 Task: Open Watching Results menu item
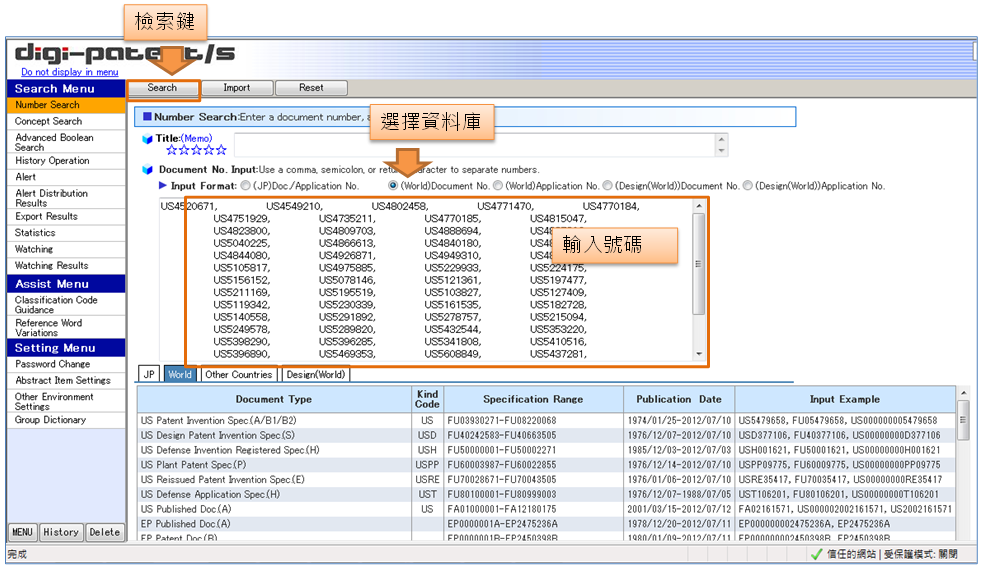click(x=66, y=266)
